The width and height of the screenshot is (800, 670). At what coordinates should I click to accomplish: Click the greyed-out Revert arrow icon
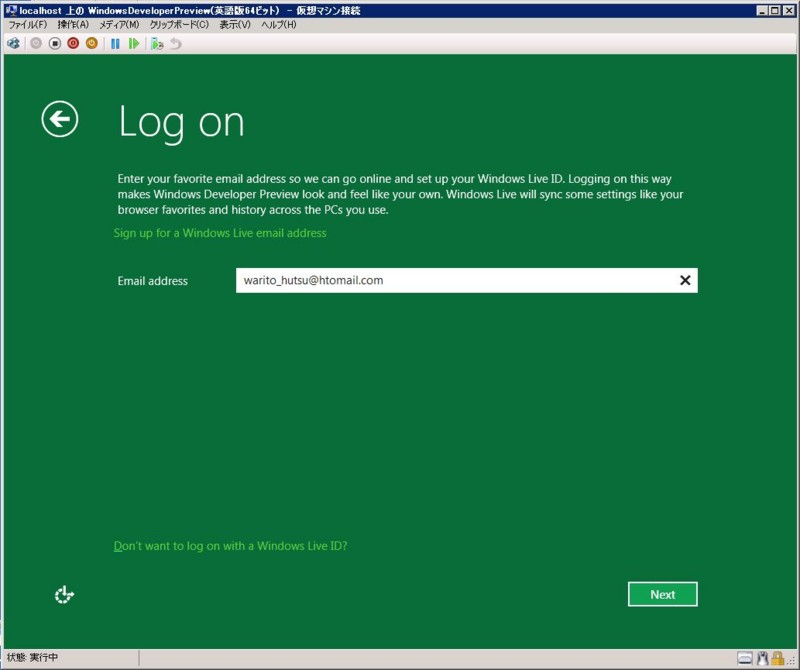pos(176,44)
